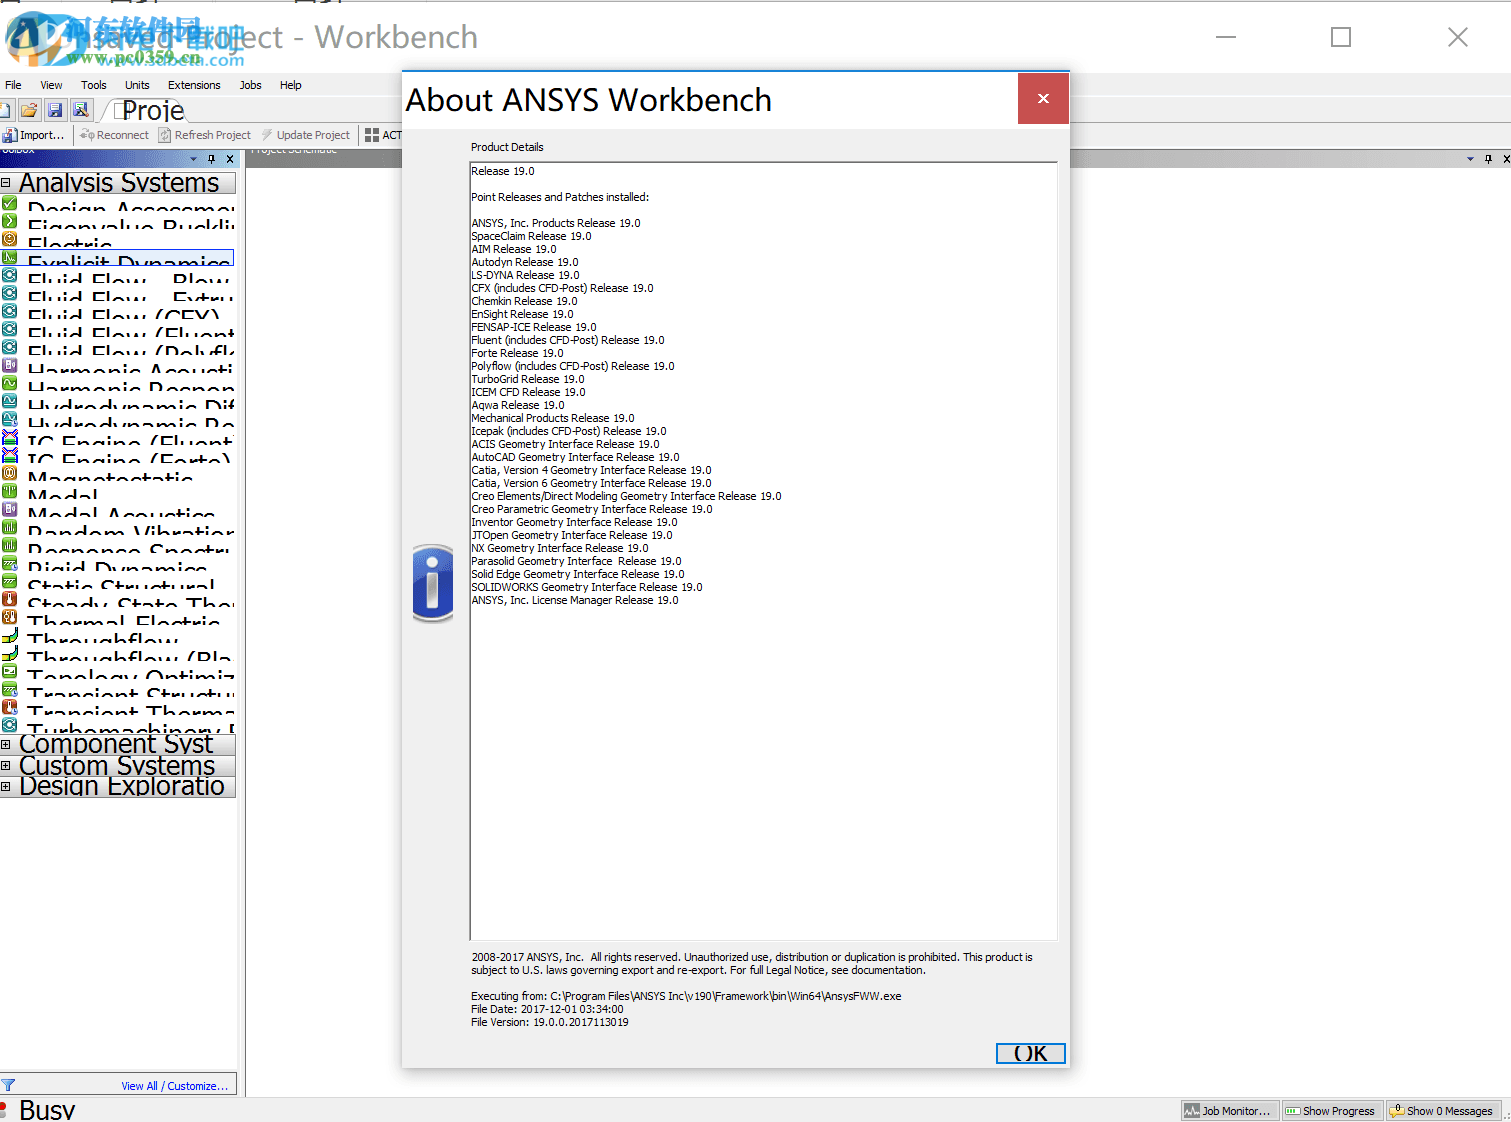The height and width of the screenshot is (1122, 1511).
Task: Click the IC Engine (Fluent) icon
Action: 10,437
